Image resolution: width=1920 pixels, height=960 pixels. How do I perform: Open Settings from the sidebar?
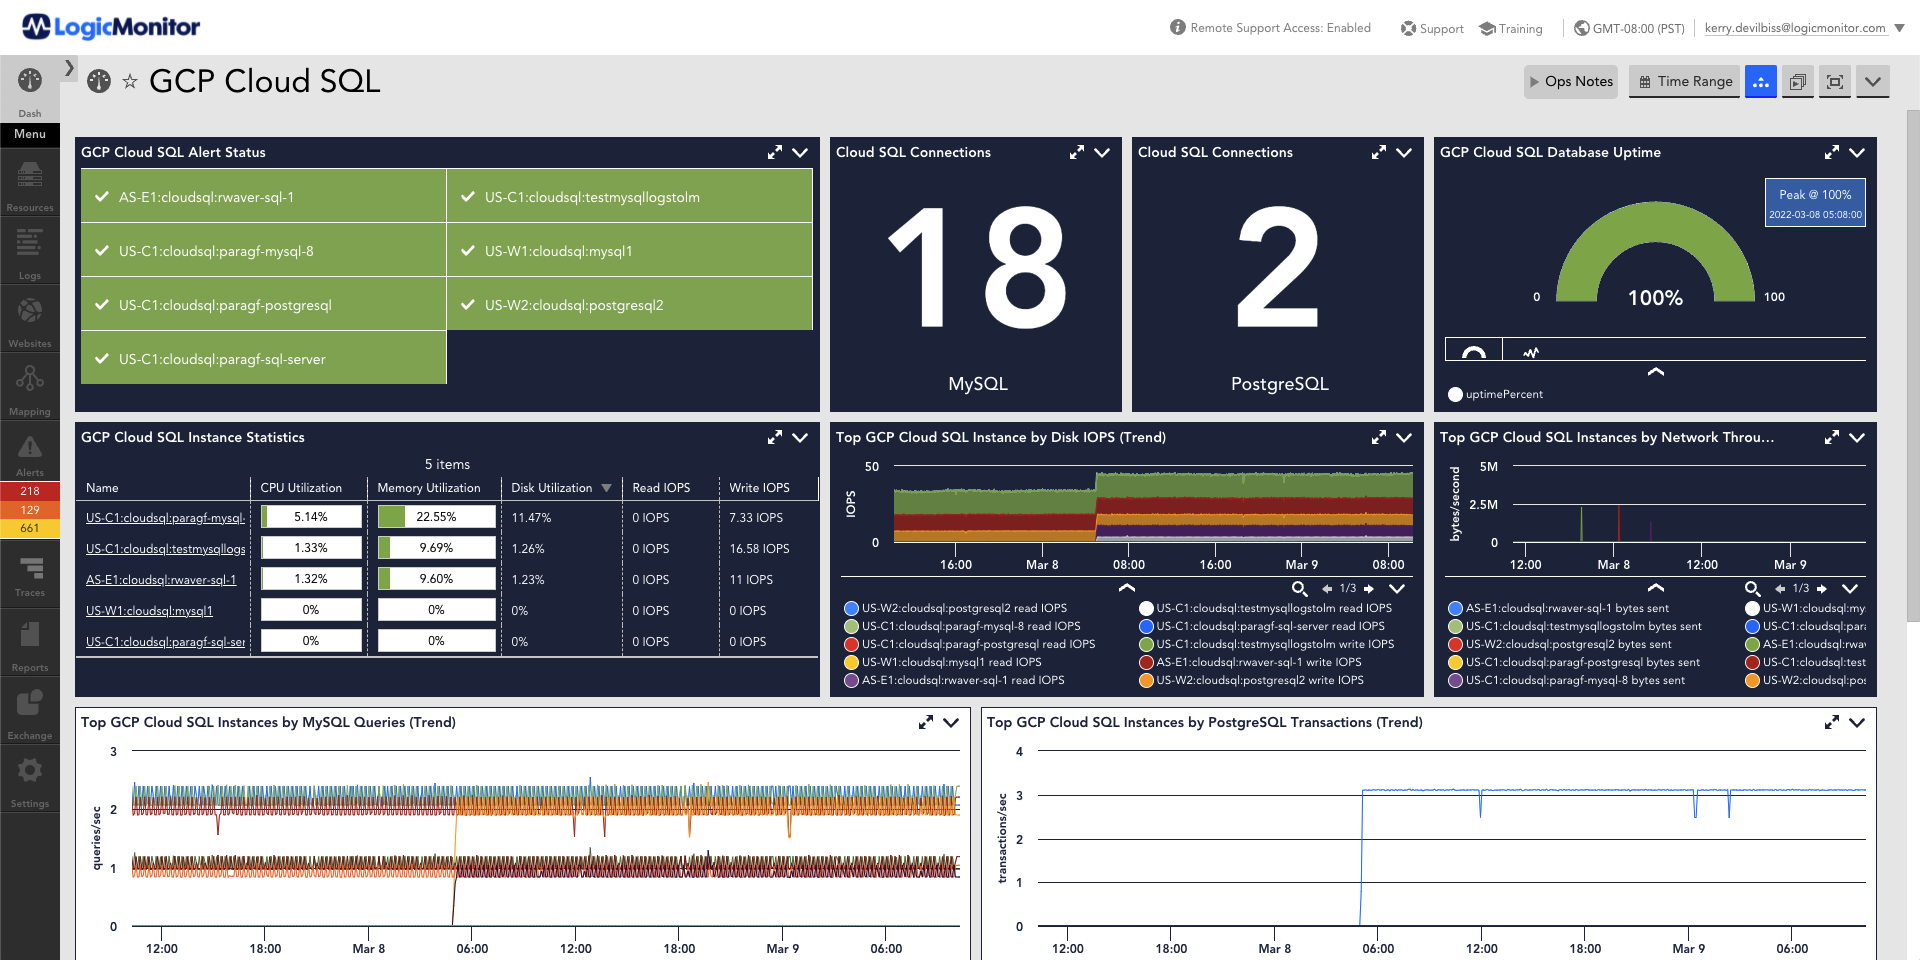(29, 775)
